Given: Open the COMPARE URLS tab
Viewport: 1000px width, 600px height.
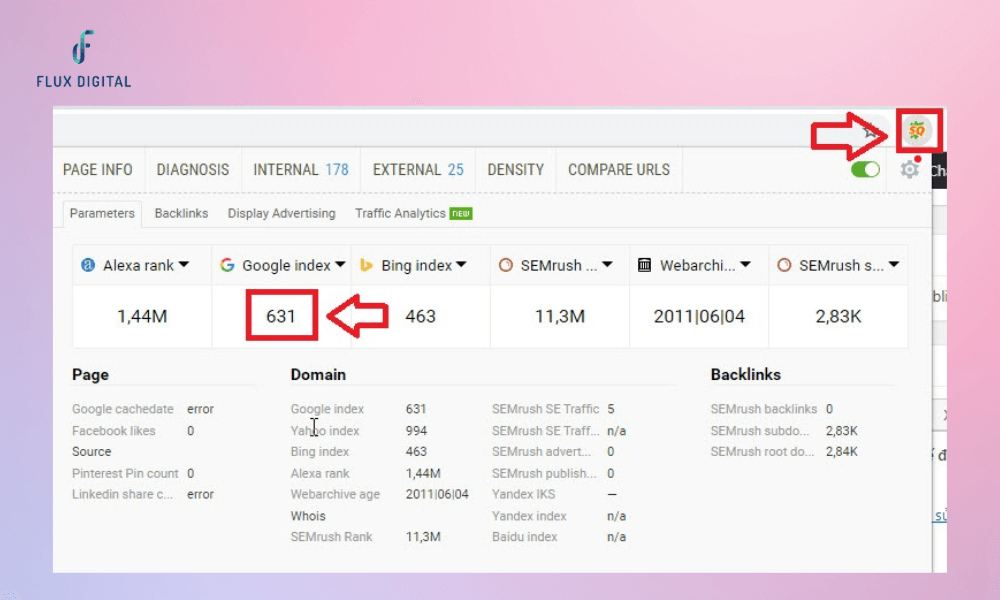Looking at the screenshot, I should point(619,170).
